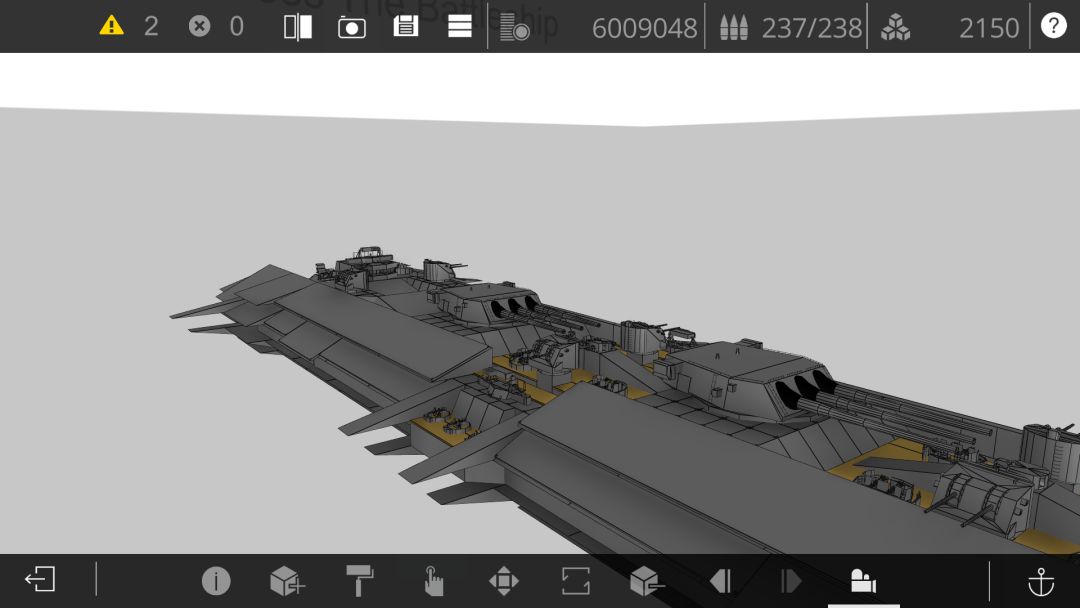The width and height of the screenshot is (1080, 608).
Task: Exit the editor with the exit arrow icon
Action: tap(40, 579)
